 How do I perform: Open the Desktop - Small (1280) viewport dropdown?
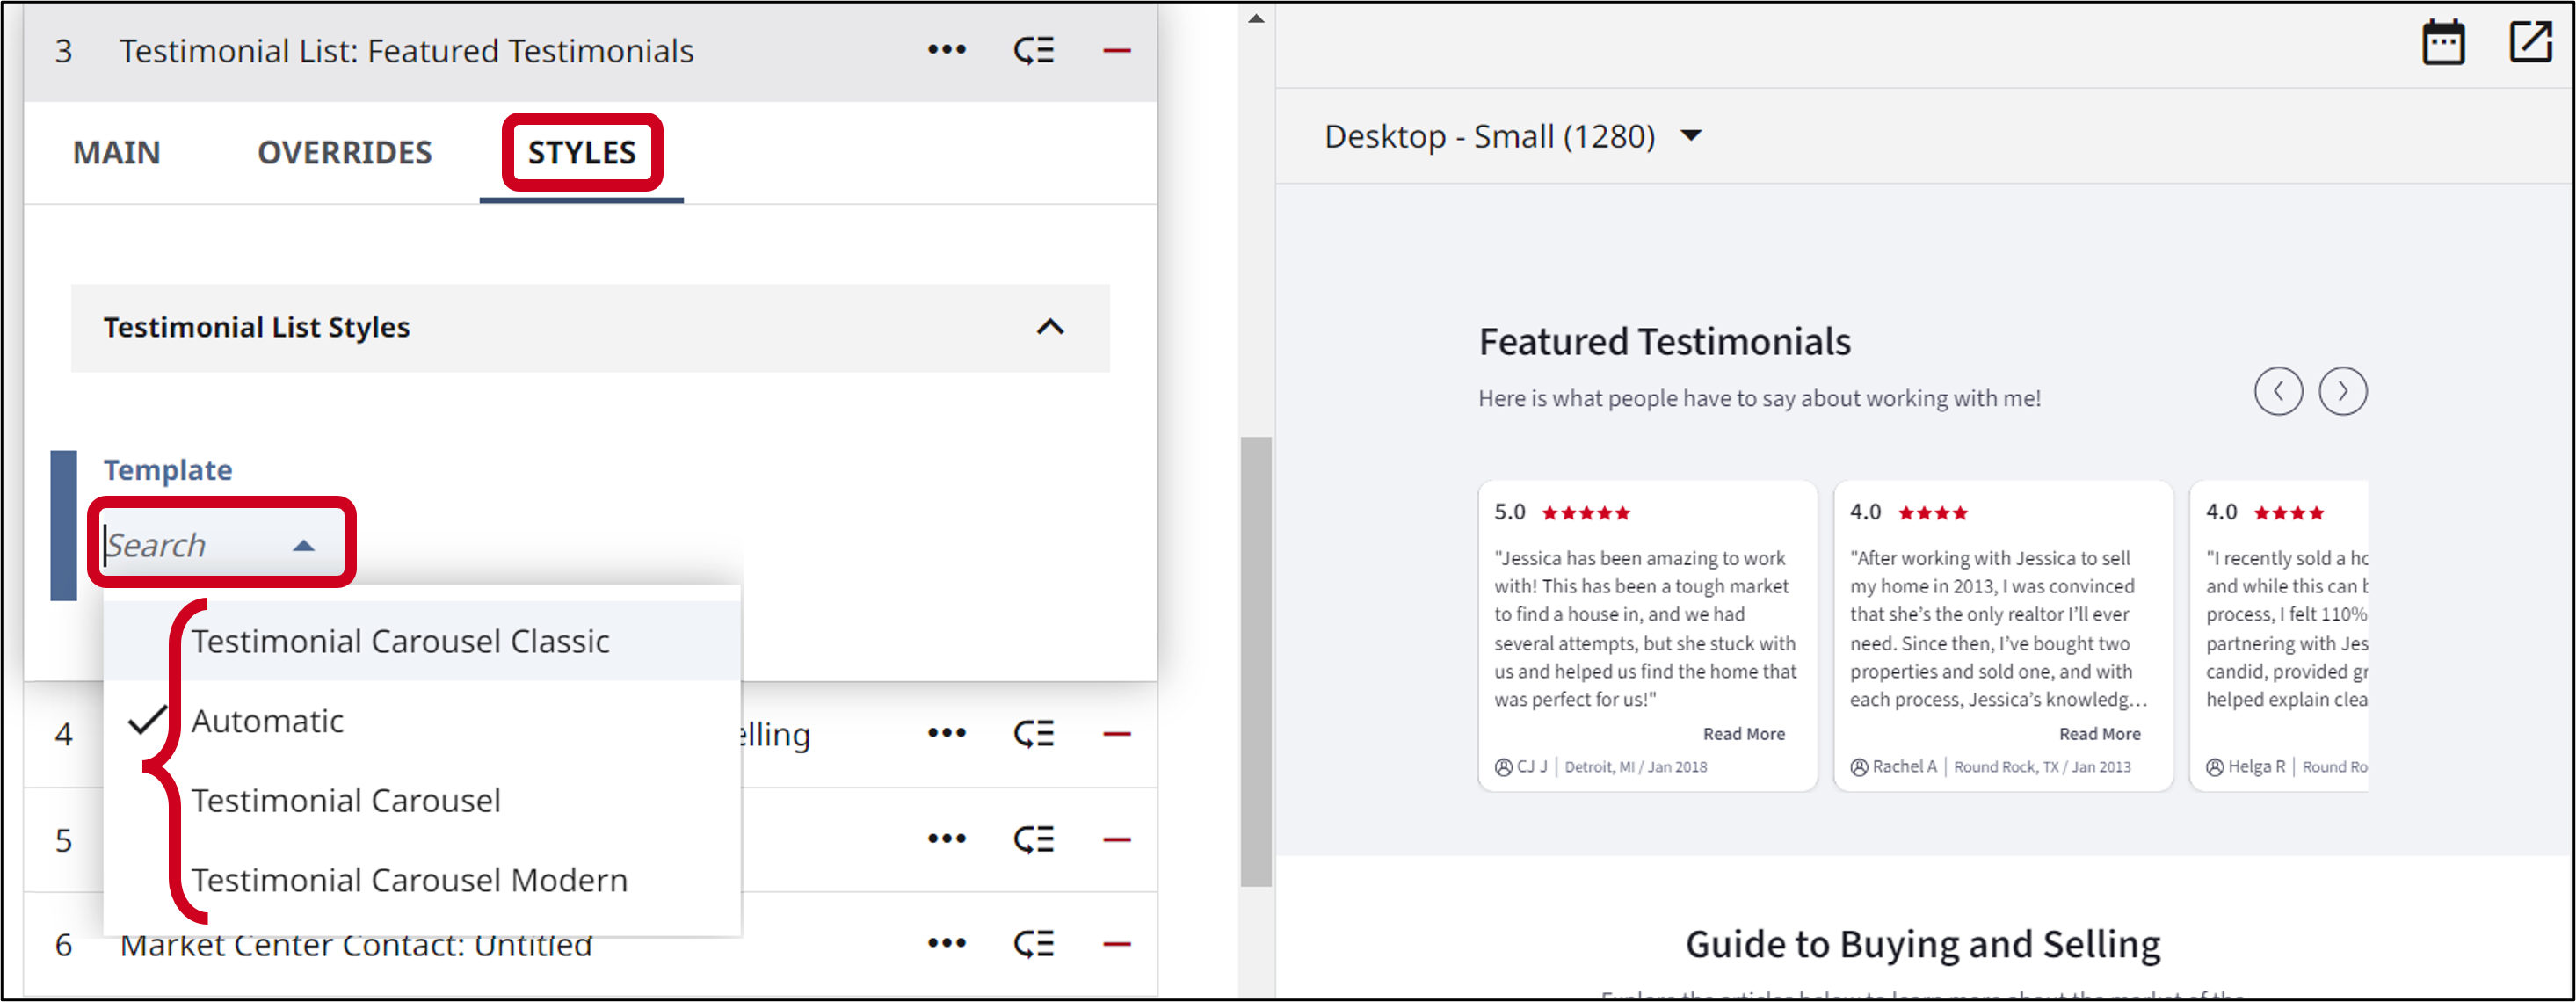(x=1513, y=136)
